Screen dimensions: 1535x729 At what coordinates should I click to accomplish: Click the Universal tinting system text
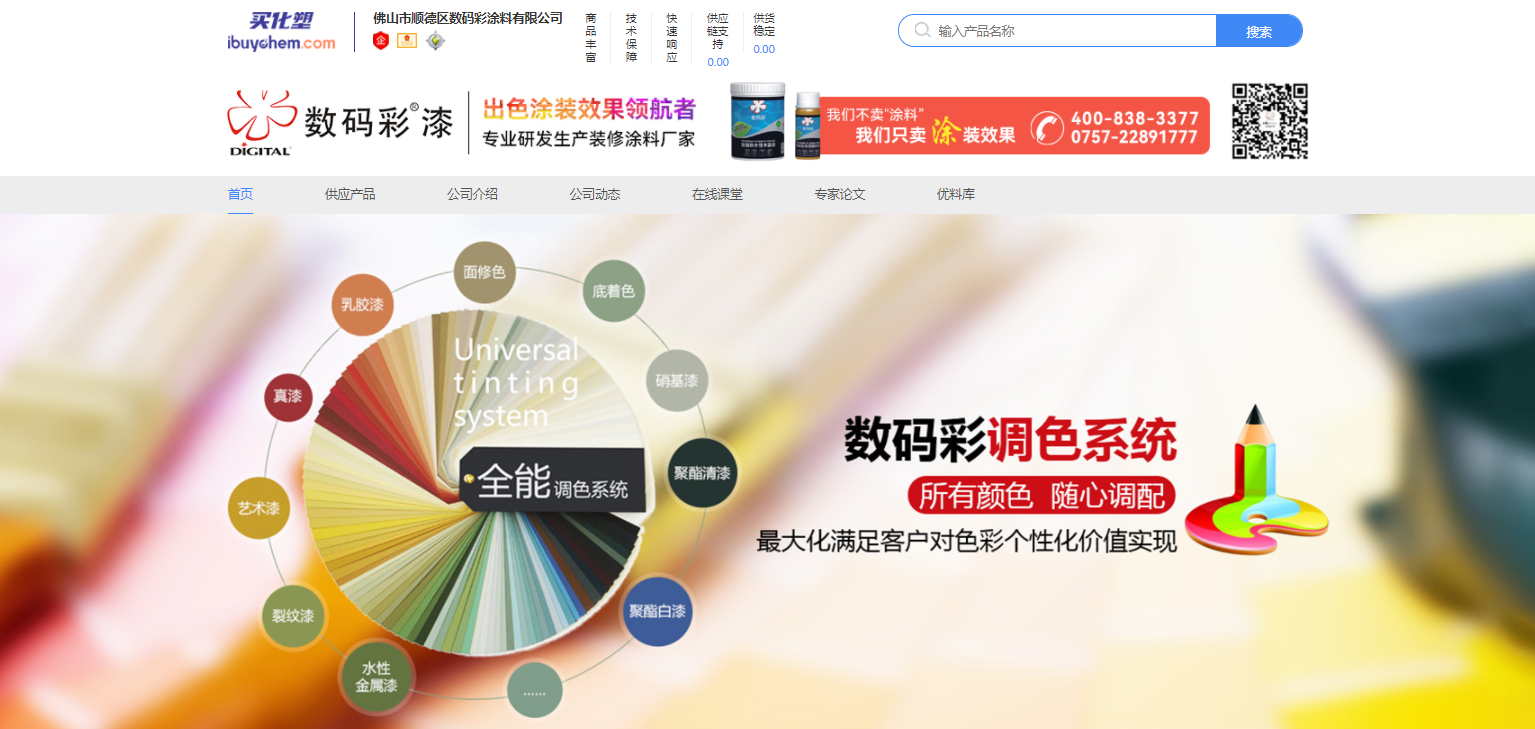(x=516, y=382)
